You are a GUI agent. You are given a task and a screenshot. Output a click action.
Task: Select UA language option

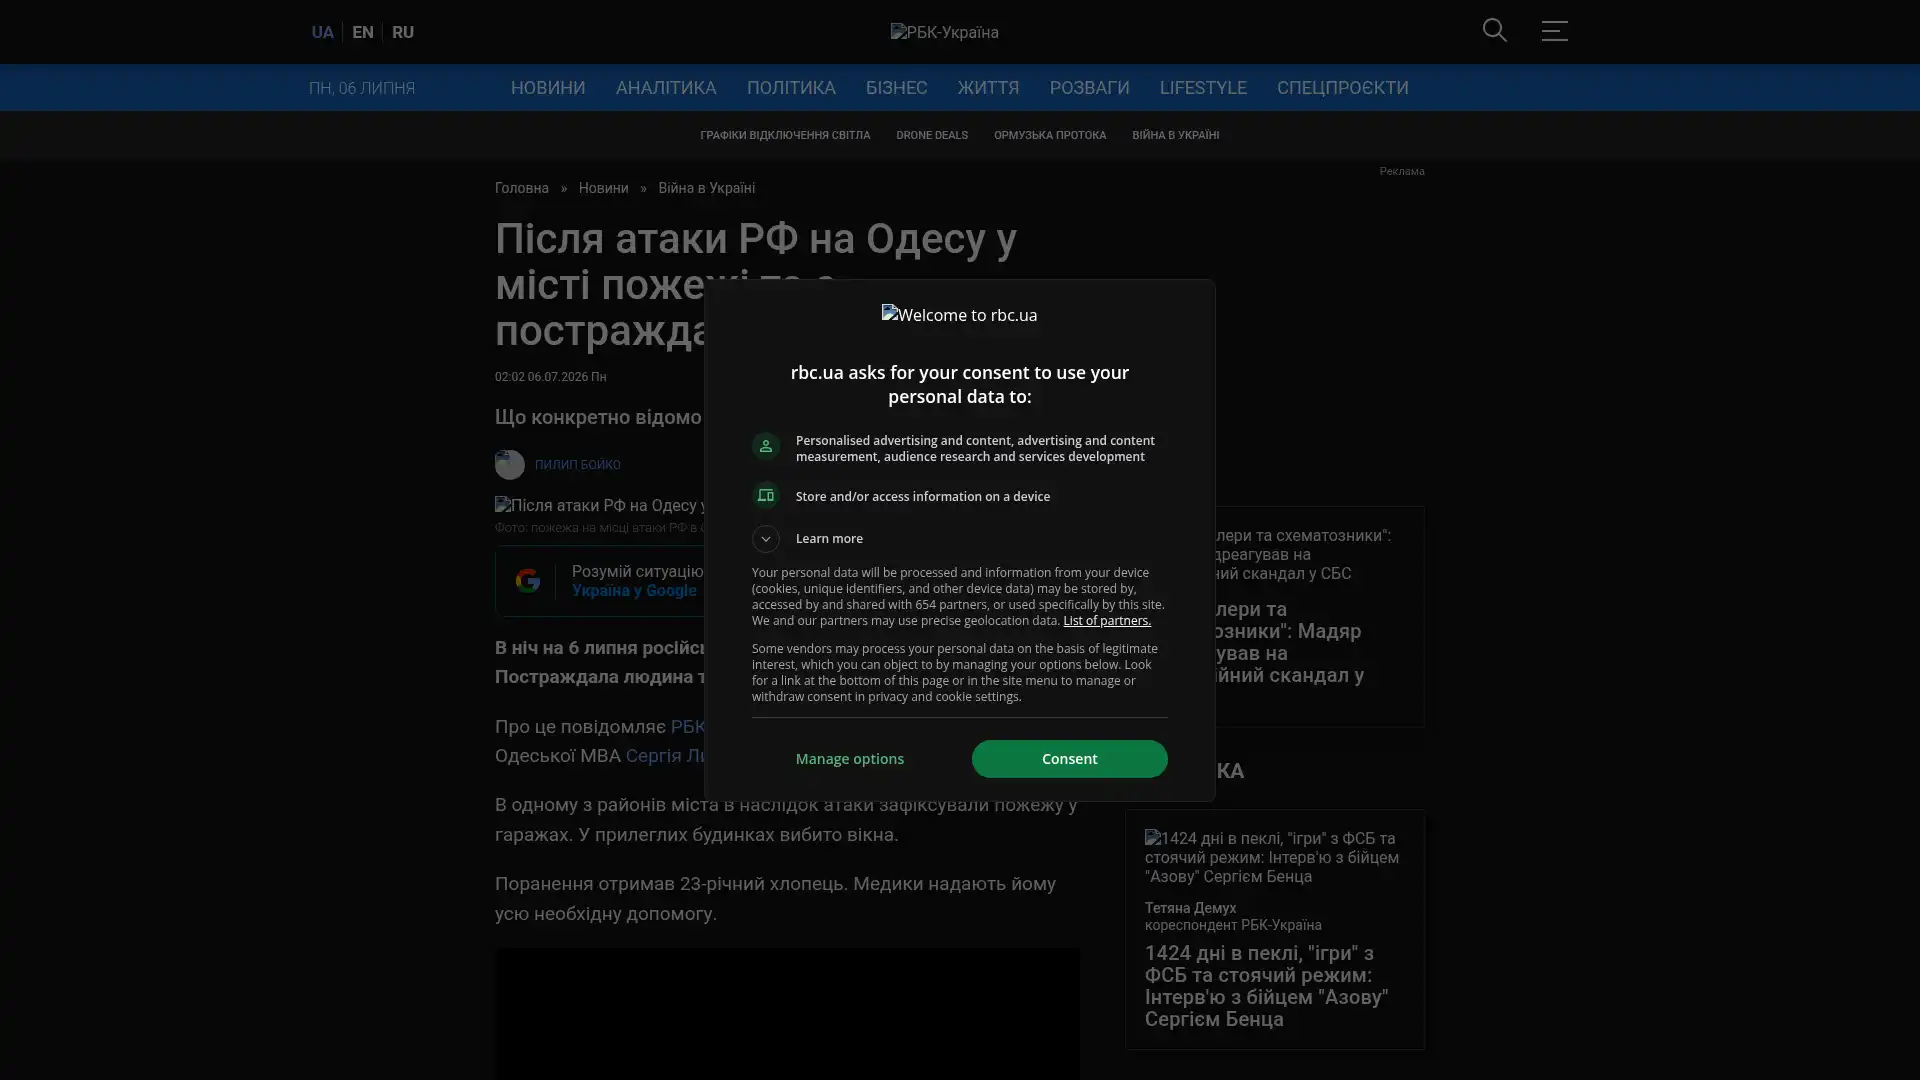[x=322, y=32]
